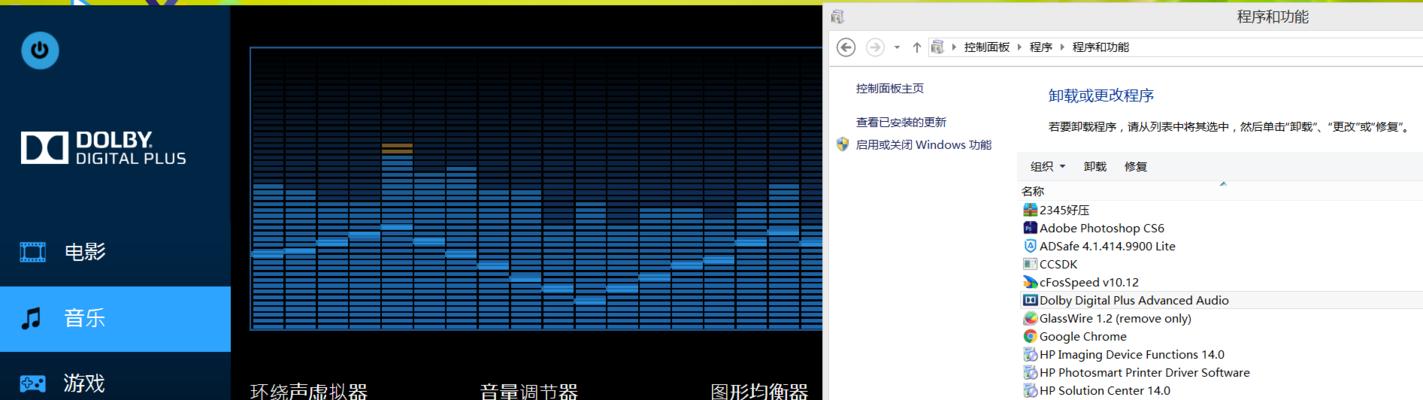Open the recent locations dropdown arrow

click(897, 47)
